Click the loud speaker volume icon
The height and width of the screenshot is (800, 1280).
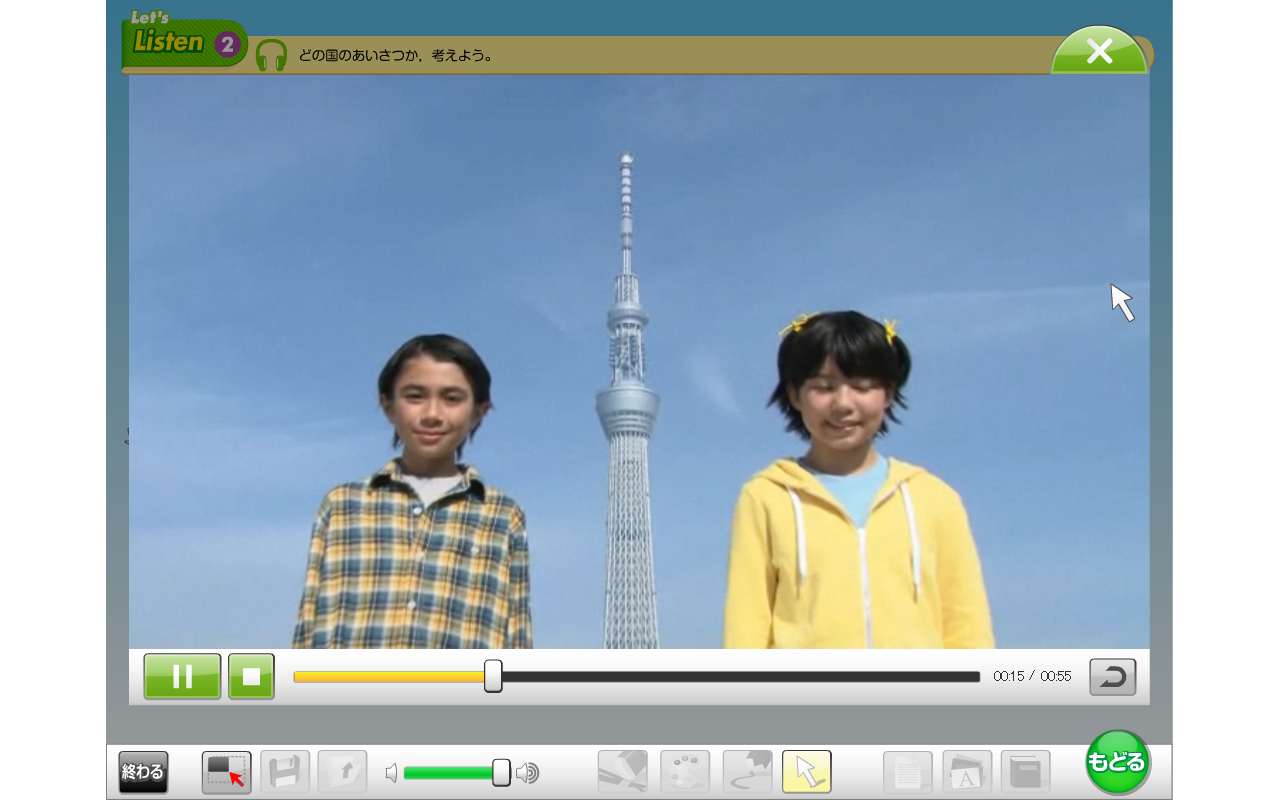tap(527, 773)
